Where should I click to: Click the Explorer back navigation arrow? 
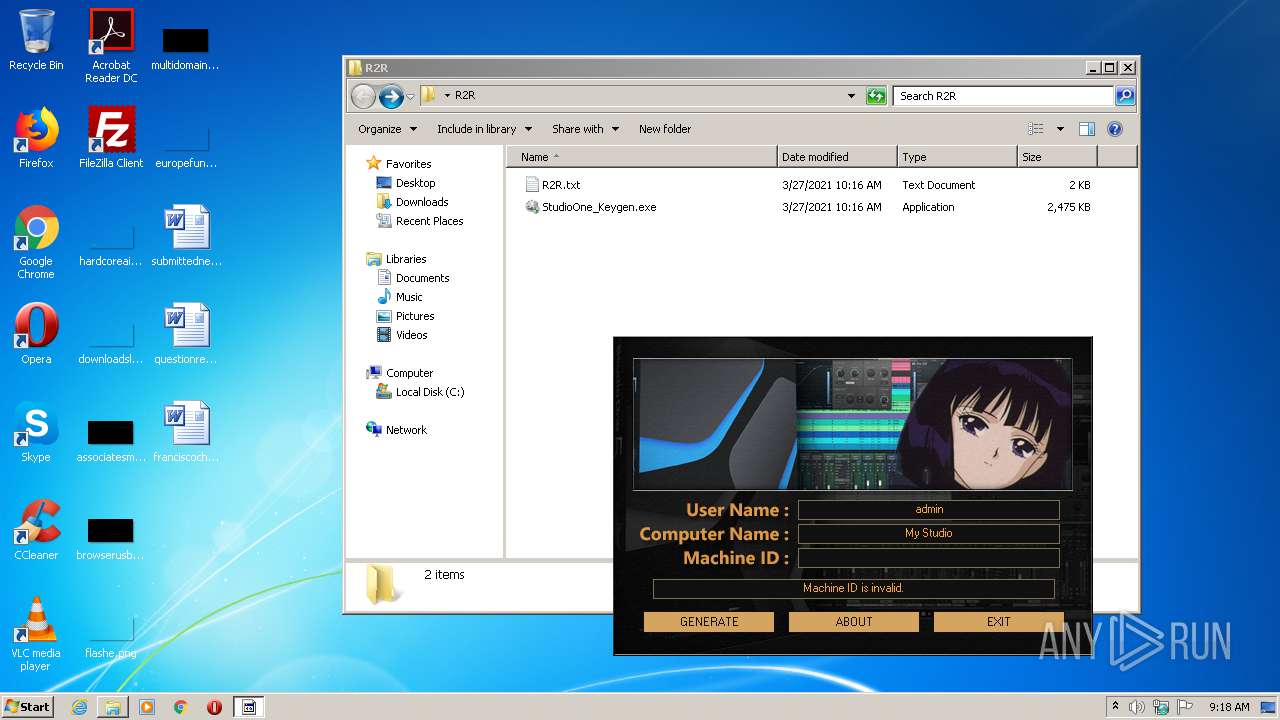tap(364, 96)
